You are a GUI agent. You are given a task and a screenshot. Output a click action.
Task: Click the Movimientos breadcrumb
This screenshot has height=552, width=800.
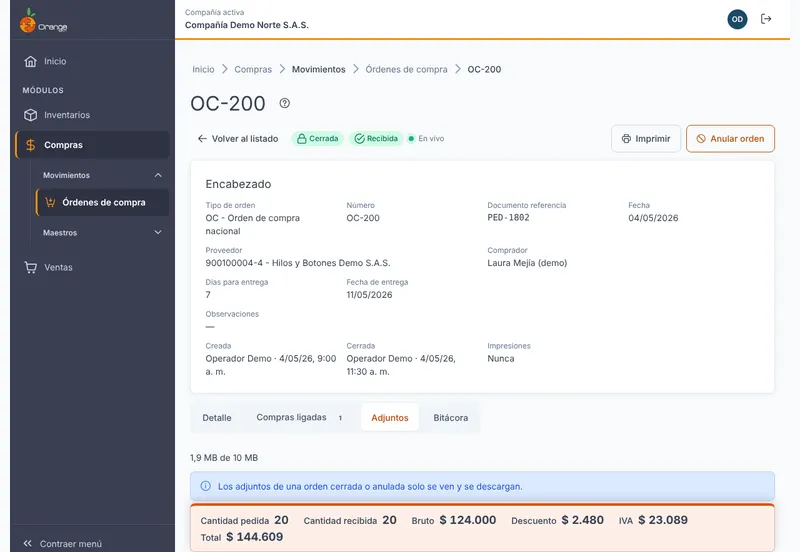point(318,69)
